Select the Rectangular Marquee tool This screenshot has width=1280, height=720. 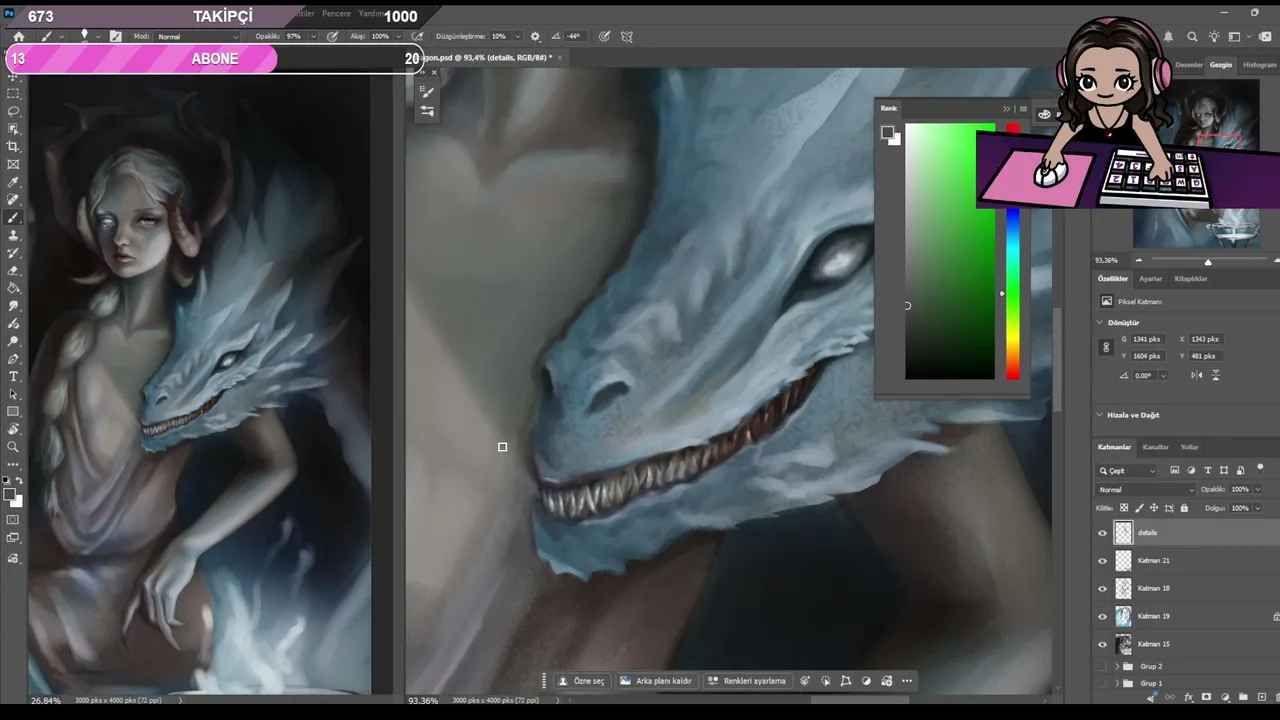coord(13,93)
